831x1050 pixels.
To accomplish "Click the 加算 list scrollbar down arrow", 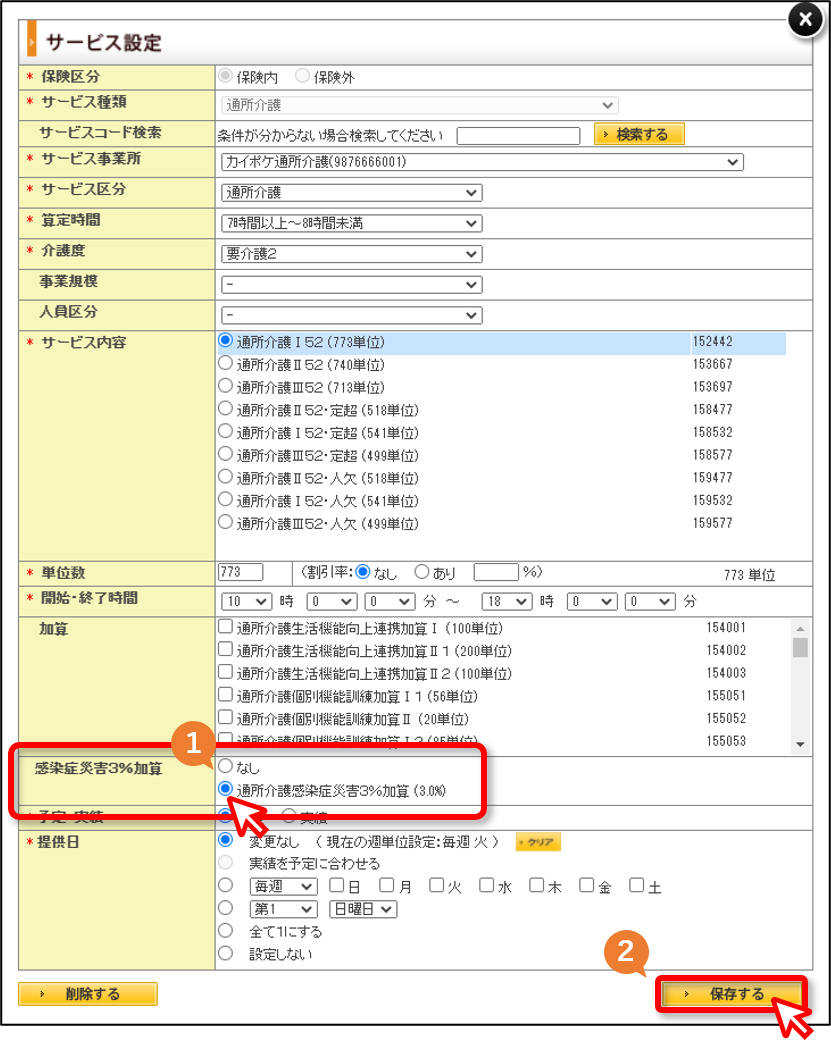I will pos(800,745).
